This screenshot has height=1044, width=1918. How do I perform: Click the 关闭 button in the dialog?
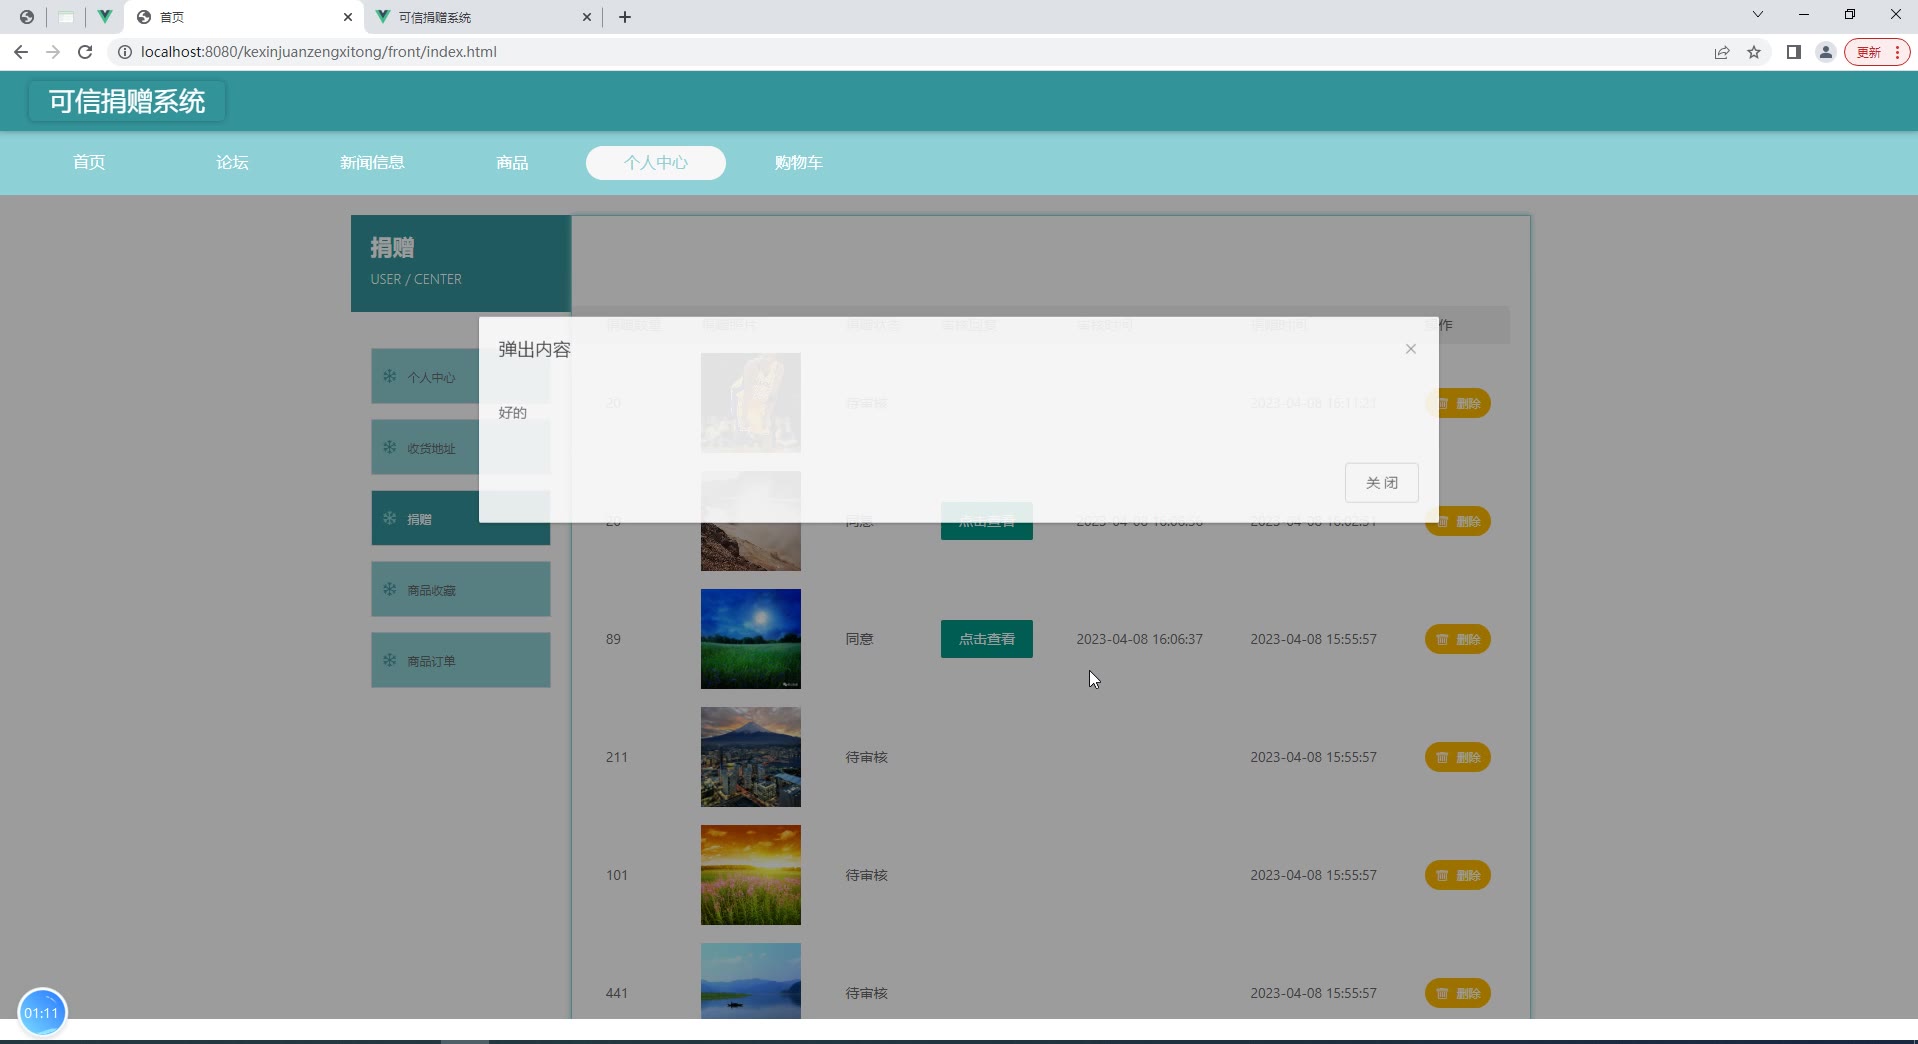point(1381,483)
